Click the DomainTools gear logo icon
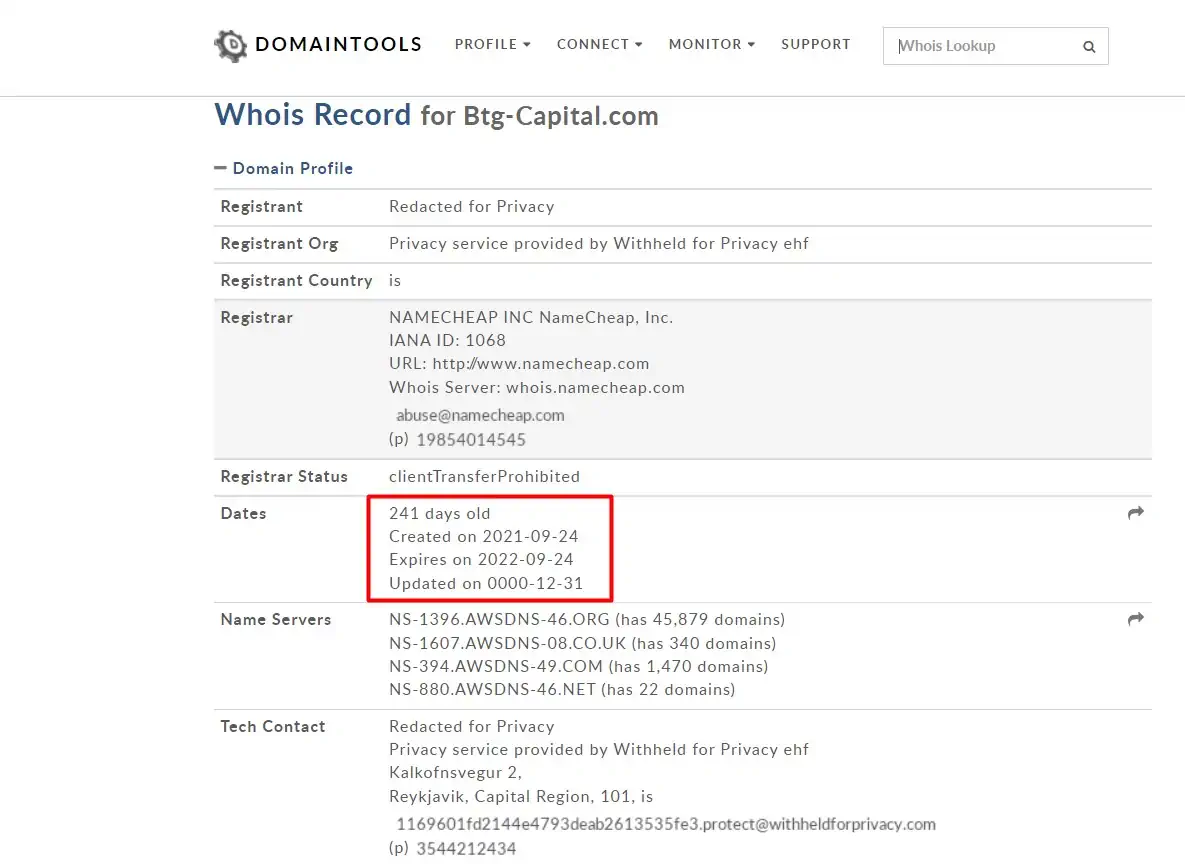 click(x=231, y=46)
